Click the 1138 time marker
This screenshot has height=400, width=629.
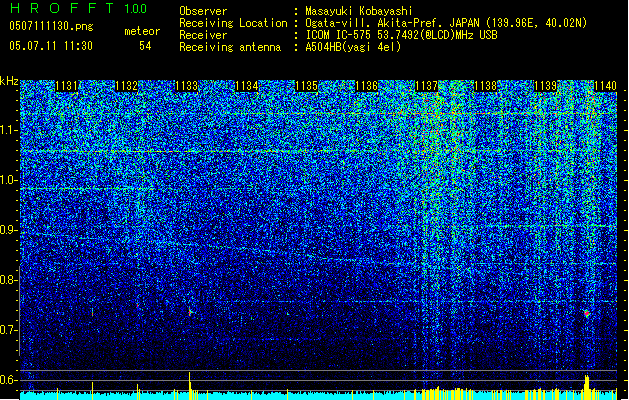pyautogui.click(x=485, y=86)
